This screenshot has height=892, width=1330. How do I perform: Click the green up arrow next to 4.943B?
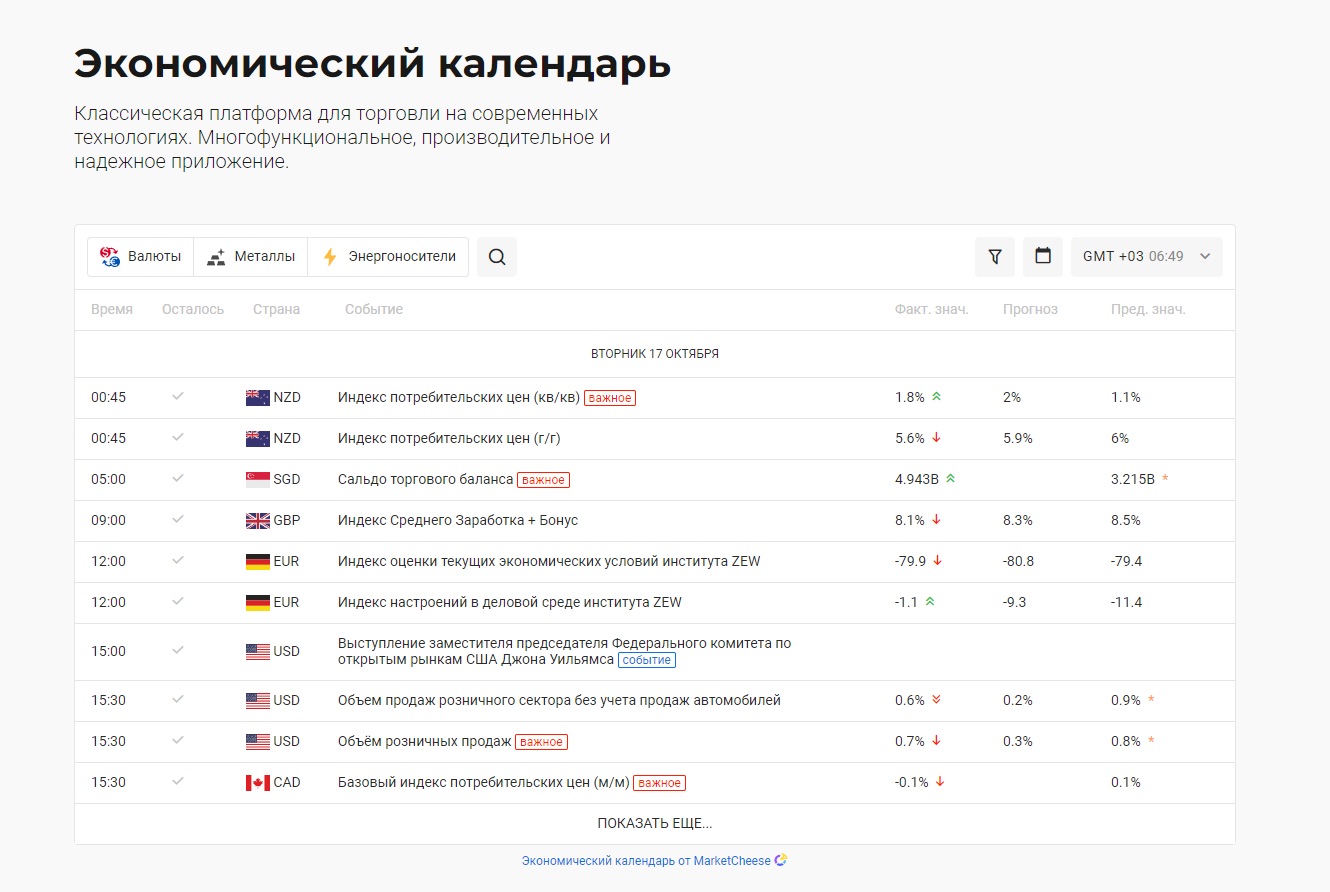click(951, 479)
